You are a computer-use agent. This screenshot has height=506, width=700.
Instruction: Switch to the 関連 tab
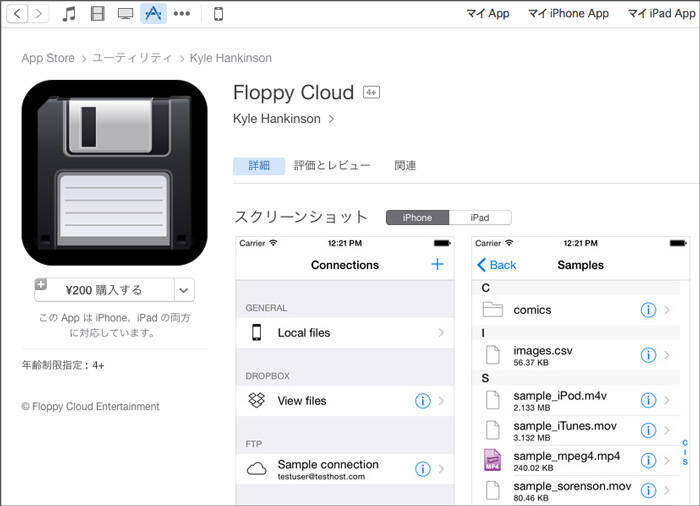click(405, 166)
